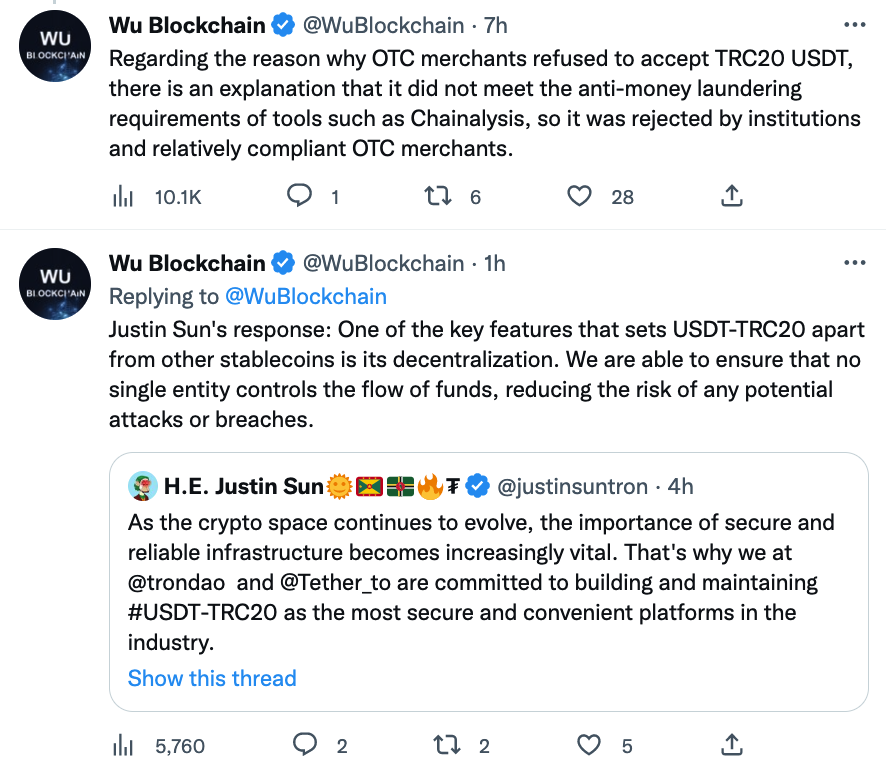Open the @WuBlockchain mention in Replying to
The height and width of the screenshot is (766, 886).
(306, 296)
